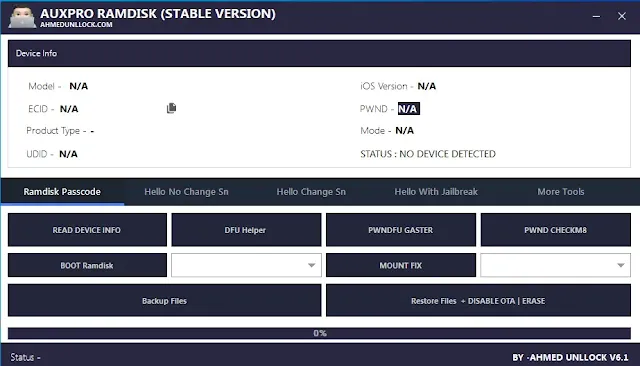Image resolution: width=640 pixels, height=366 pixels.
Task: Launch the DFU Helper
Action: tap(246, 230)
